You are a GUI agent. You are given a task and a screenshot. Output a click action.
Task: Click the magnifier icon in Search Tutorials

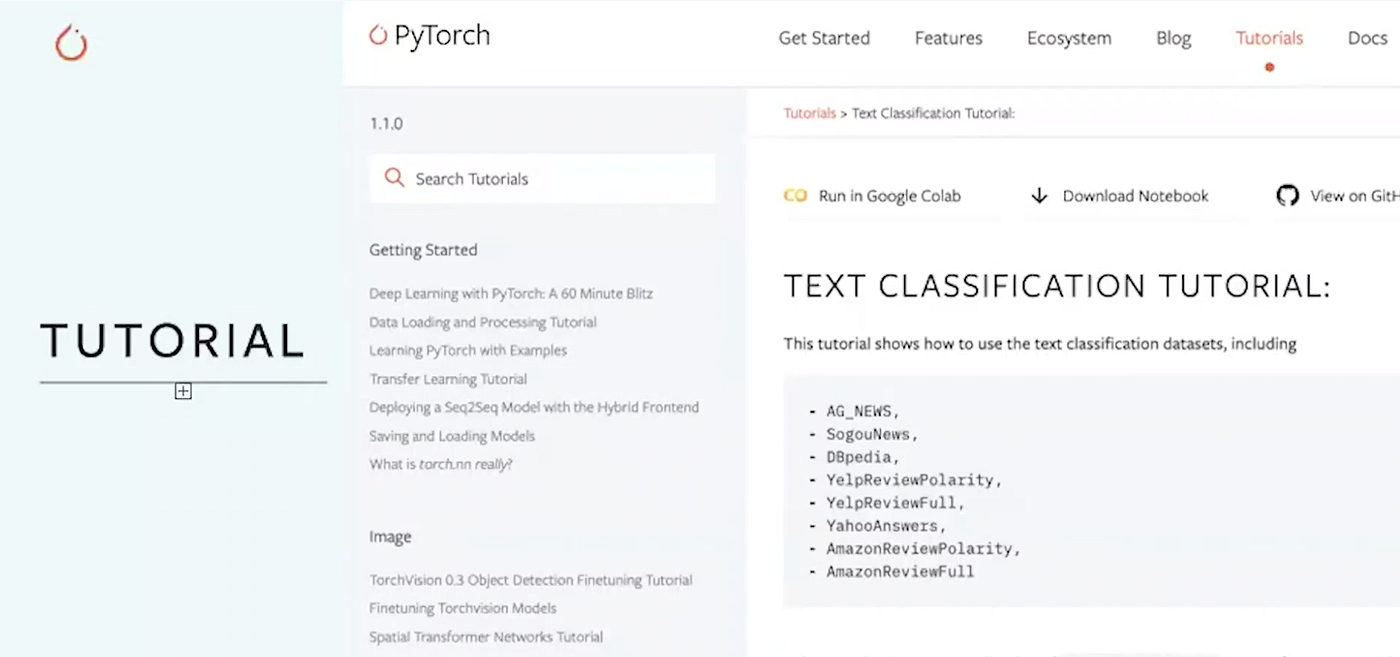click(395, 178)
